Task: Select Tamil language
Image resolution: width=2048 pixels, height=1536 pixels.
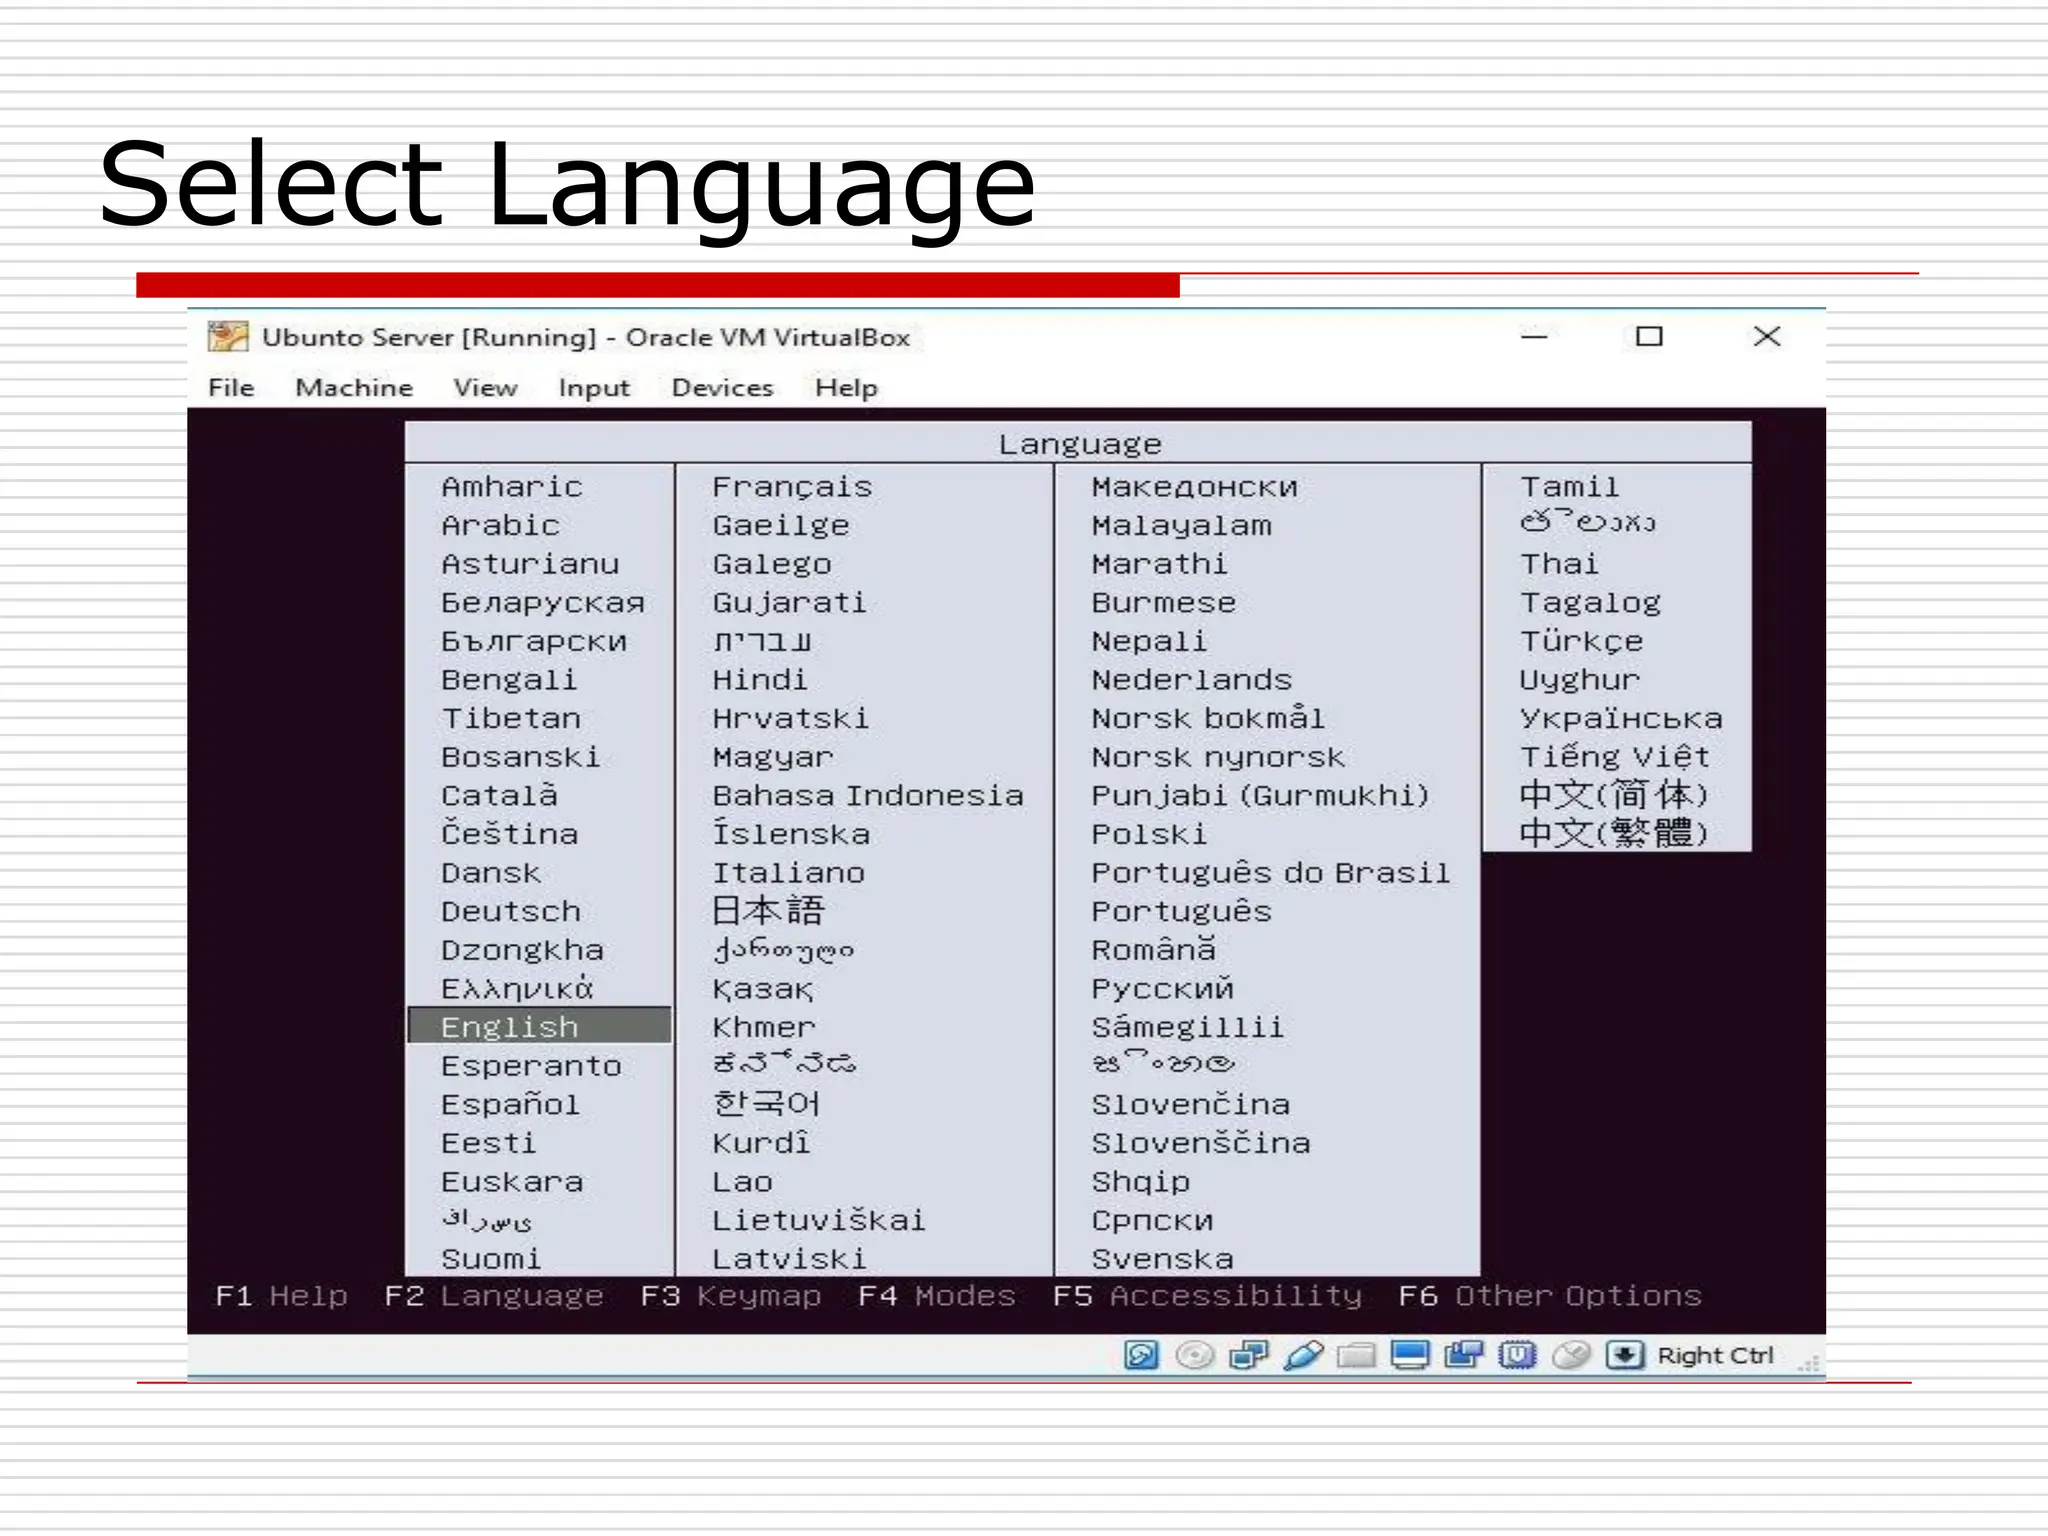Action: point(1569,487)
